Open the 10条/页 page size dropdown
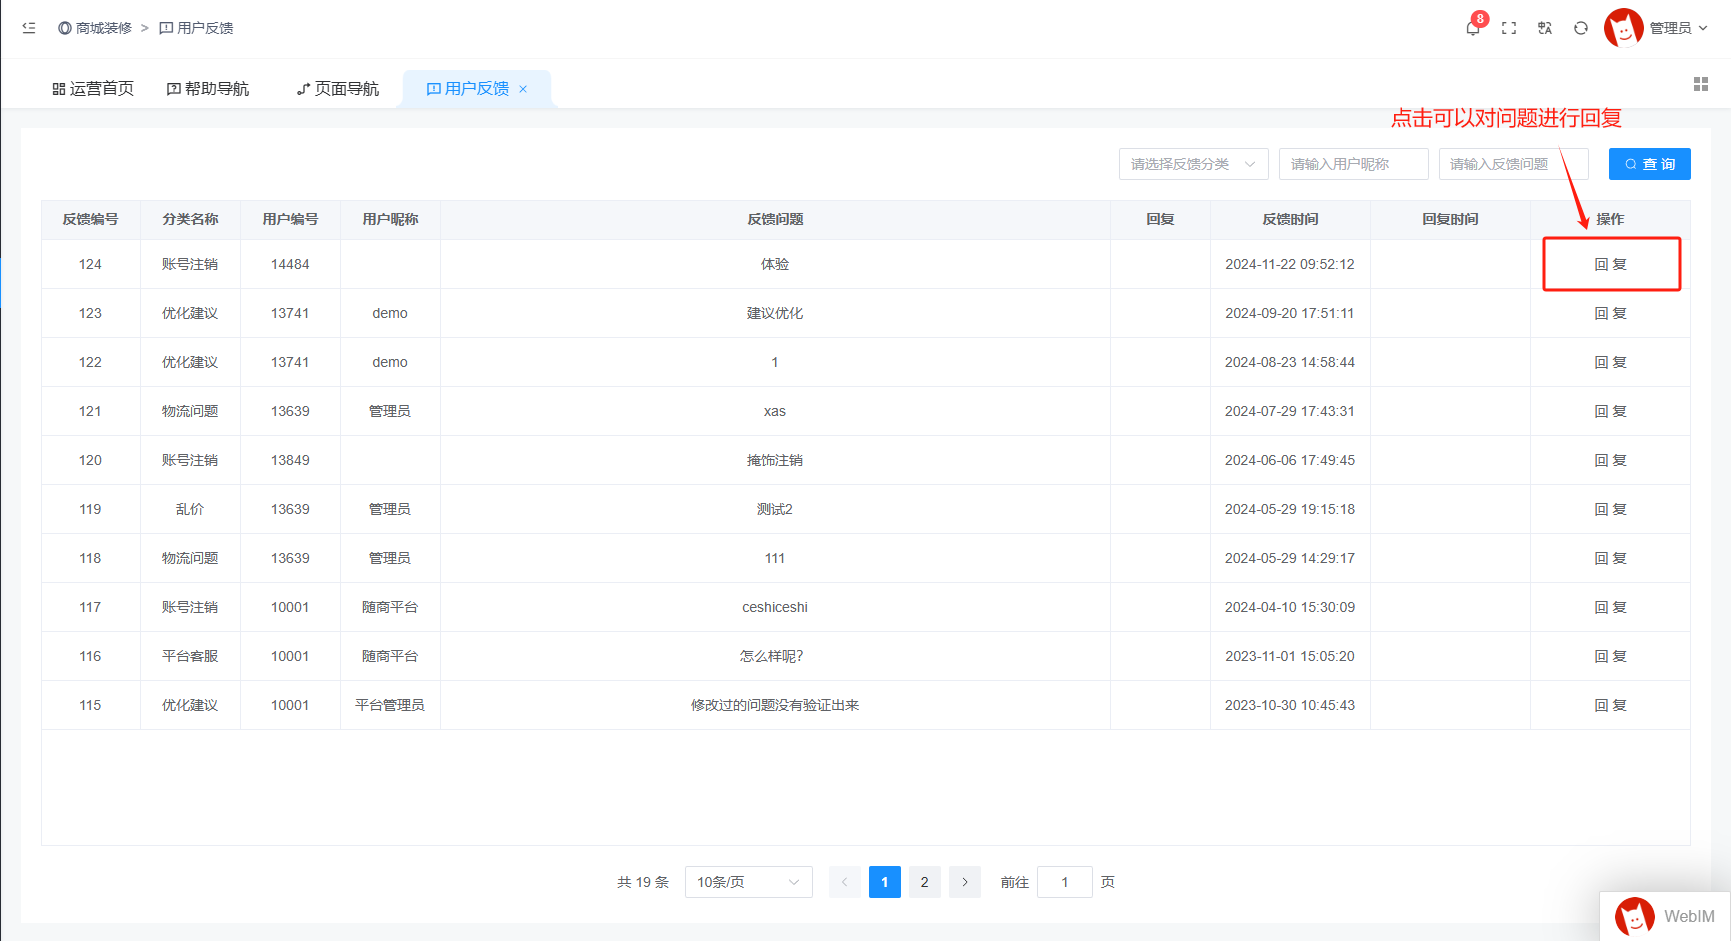Viewport: 1731px width, 941px height. click(748, 882)
